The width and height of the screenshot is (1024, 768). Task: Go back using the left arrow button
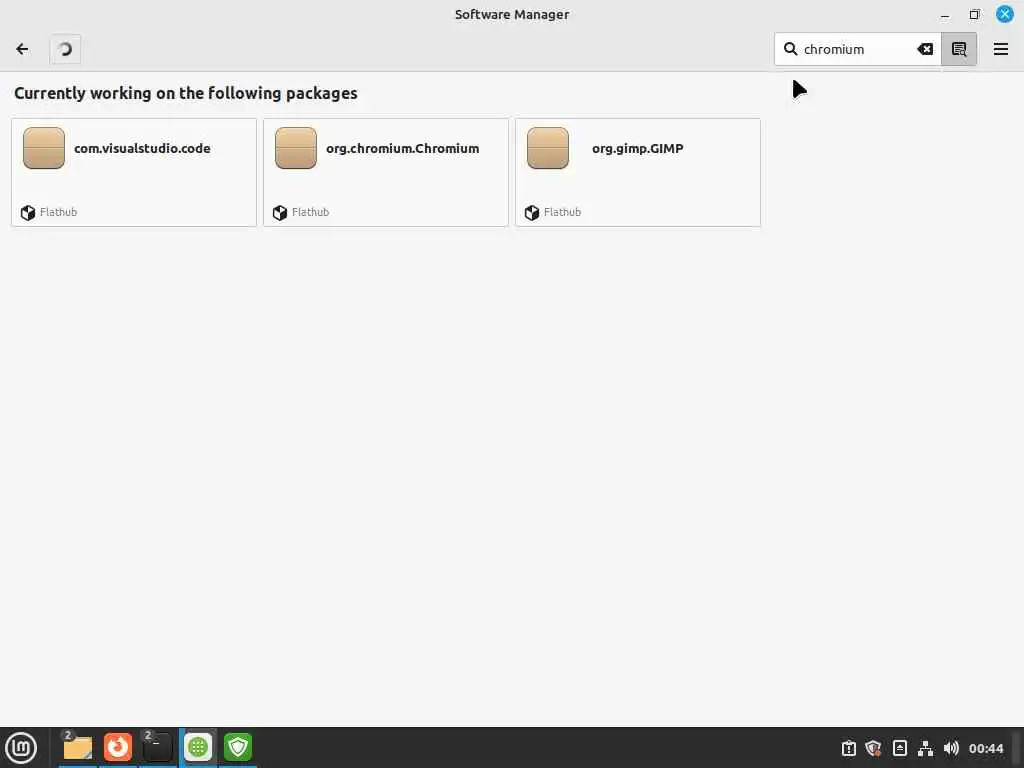[22, 49]
